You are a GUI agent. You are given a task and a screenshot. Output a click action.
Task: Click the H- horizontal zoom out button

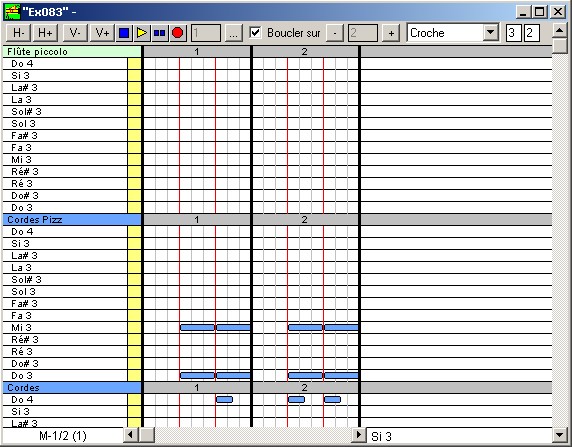pyautogui.click(x=19, y=33)
